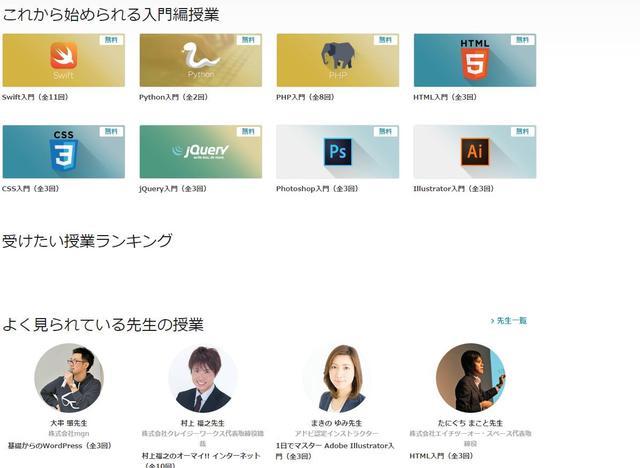Open the Swift入門（全11回）title link
640x468 pixels.
pyautogui.click(x=35, y=97)
